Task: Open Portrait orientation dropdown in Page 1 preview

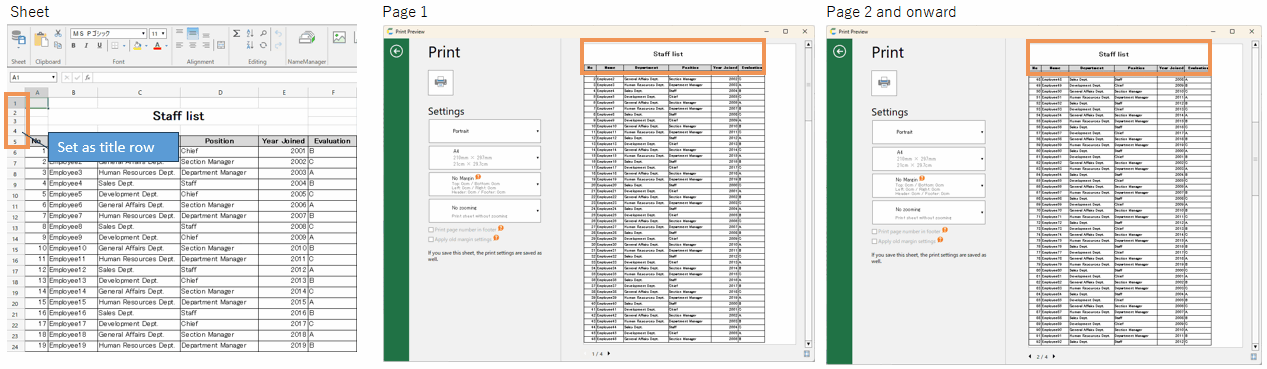Action: pos(484,131)
